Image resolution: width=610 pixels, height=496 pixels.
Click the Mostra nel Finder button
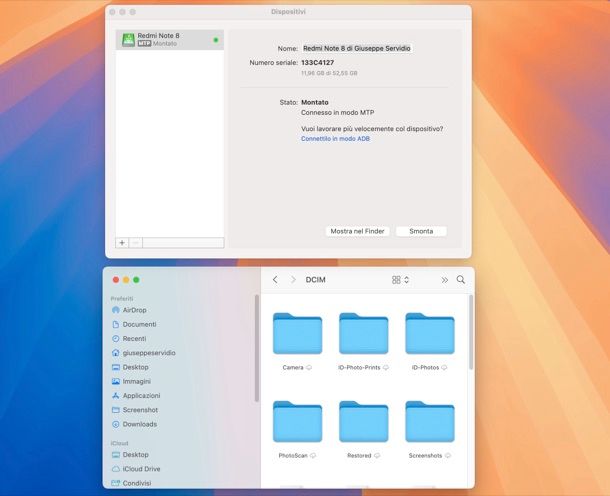(x=358, y=231)
